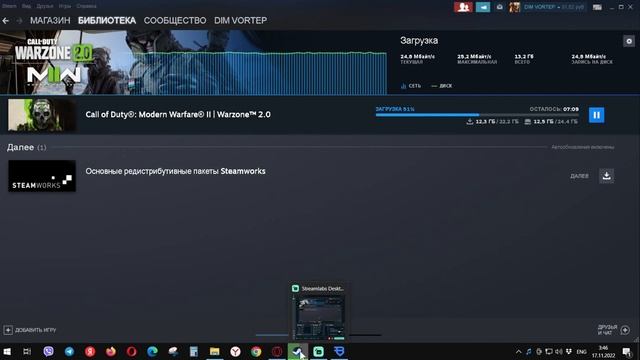
Task: Toggle the СЕТЬ network graph legend
Action: (x=411, y=86)
